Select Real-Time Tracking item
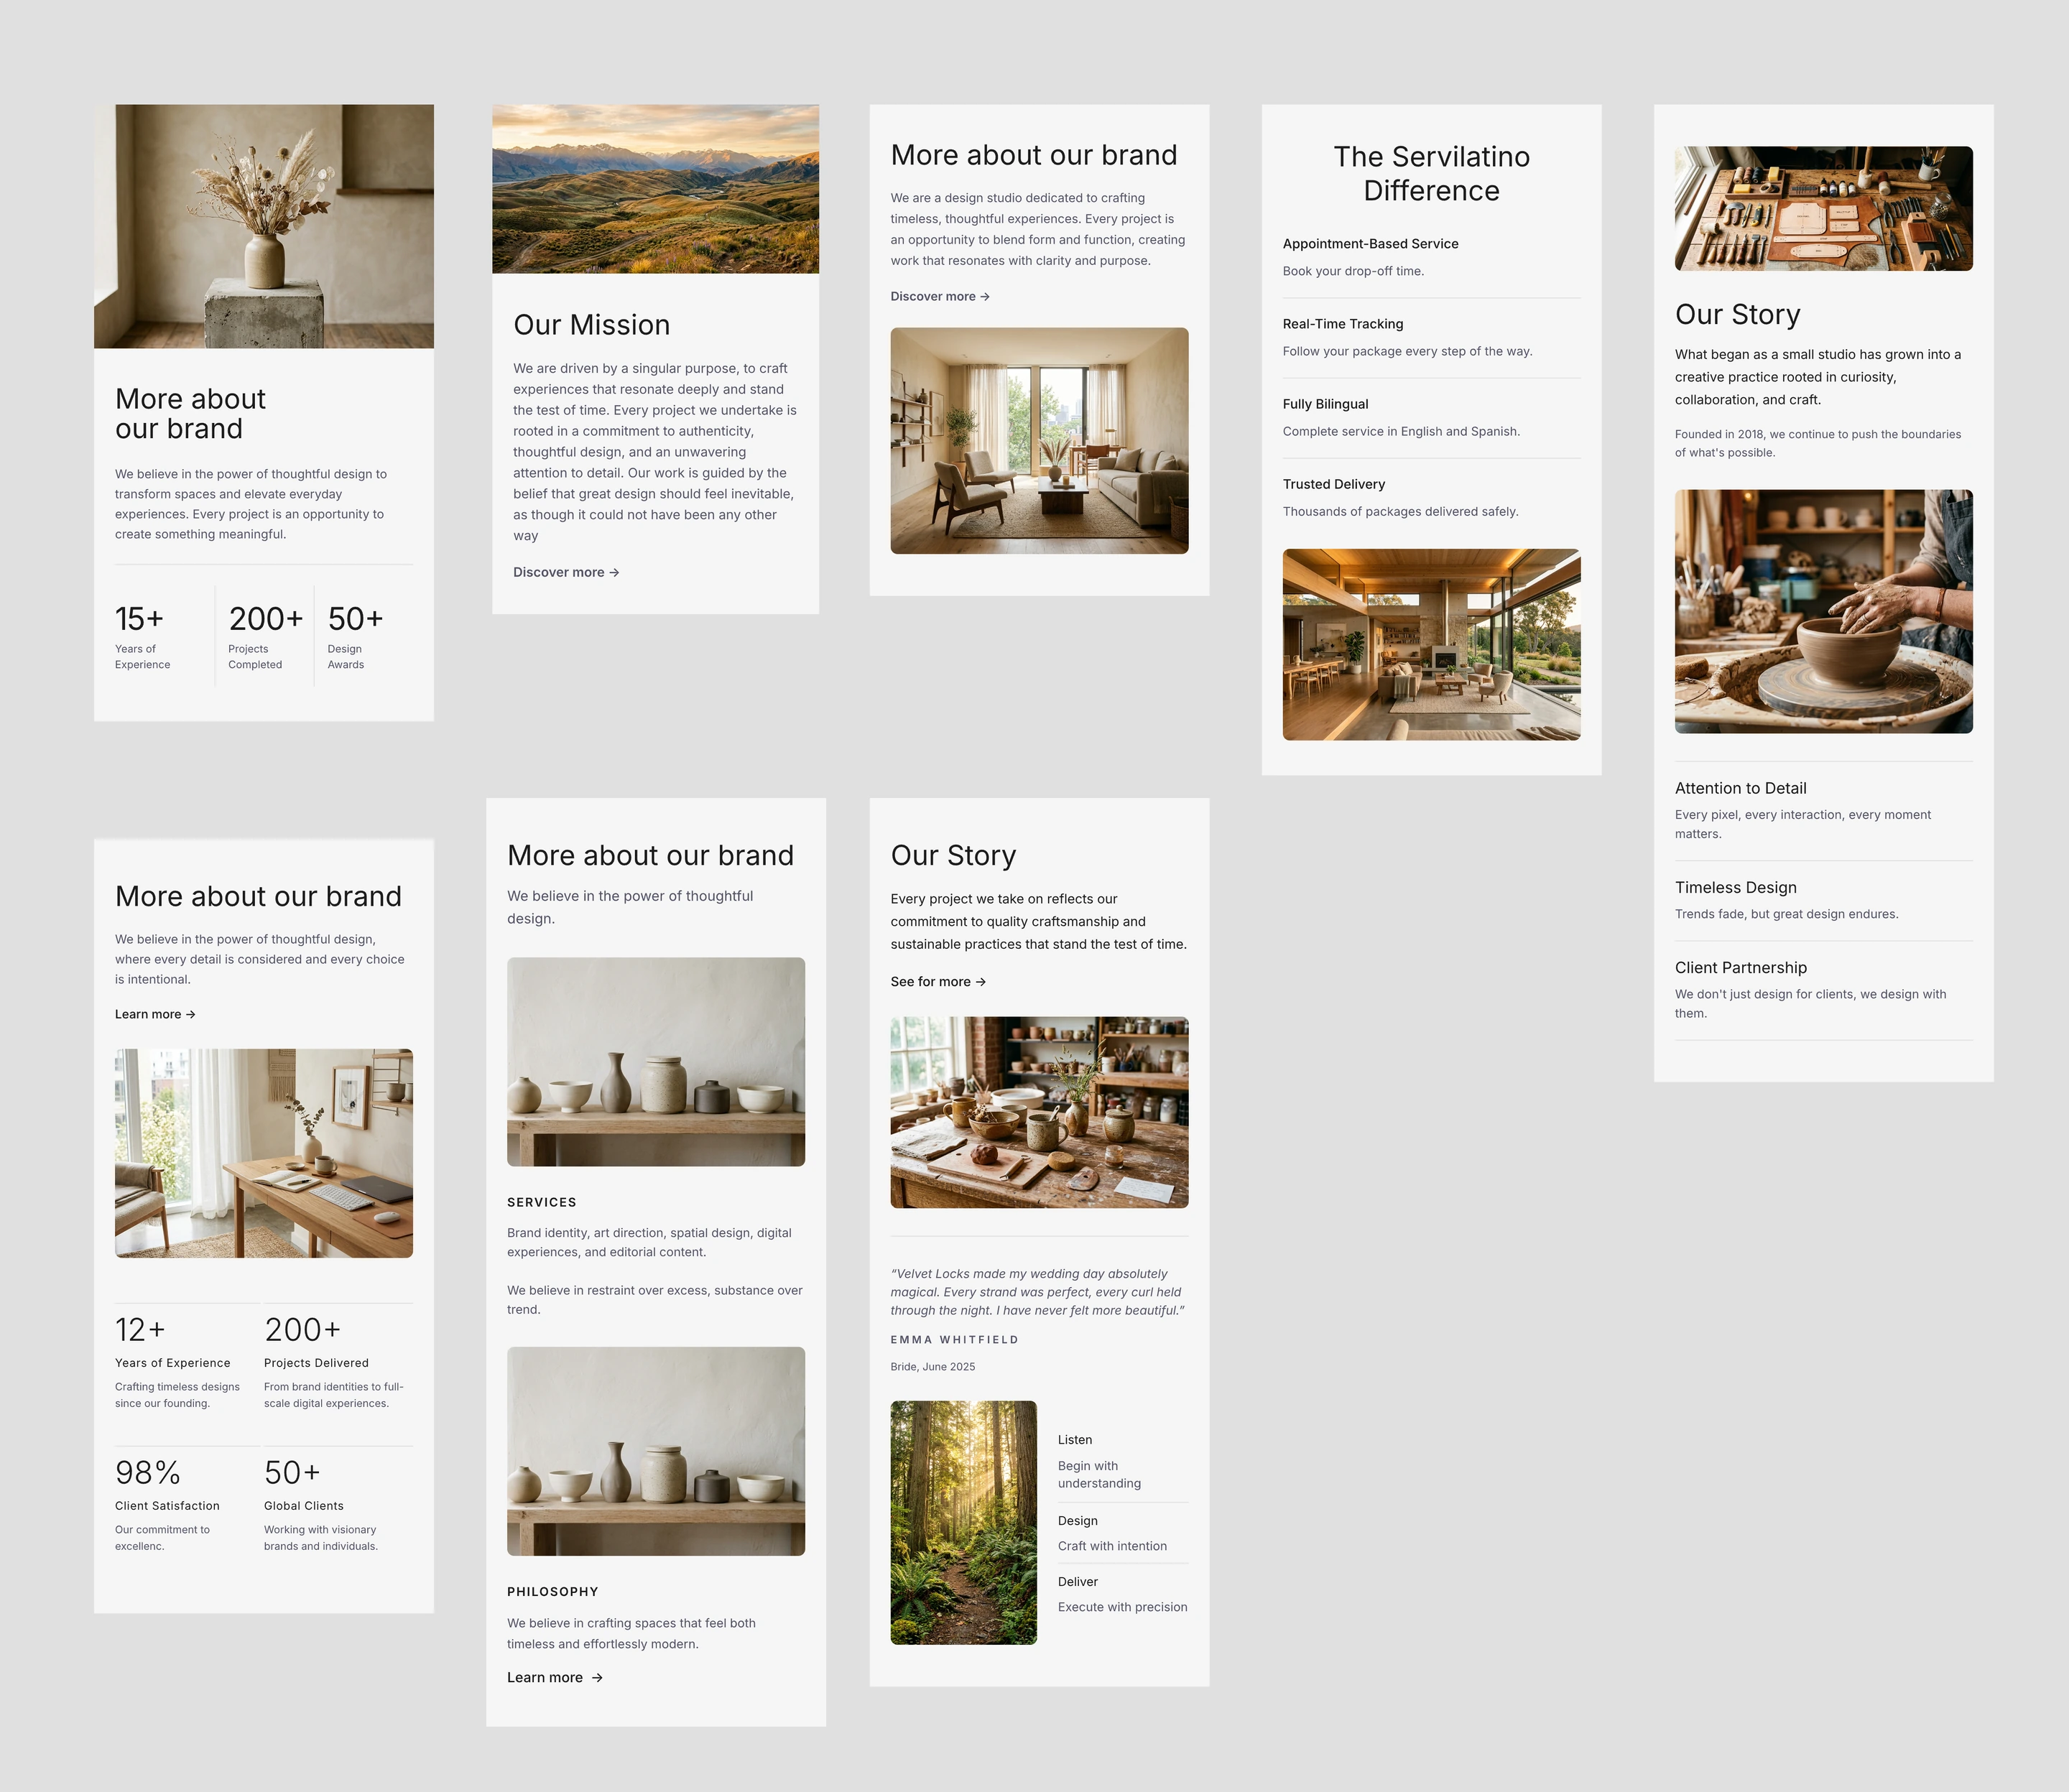2069x1792 pixels. [x=1431, y=337]
